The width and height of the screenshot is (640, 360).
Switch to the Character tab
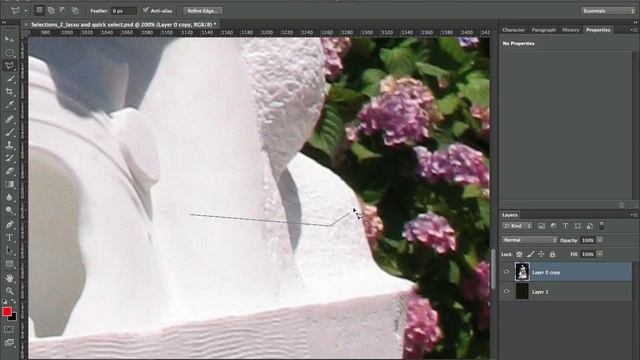[x=513, y=30]
